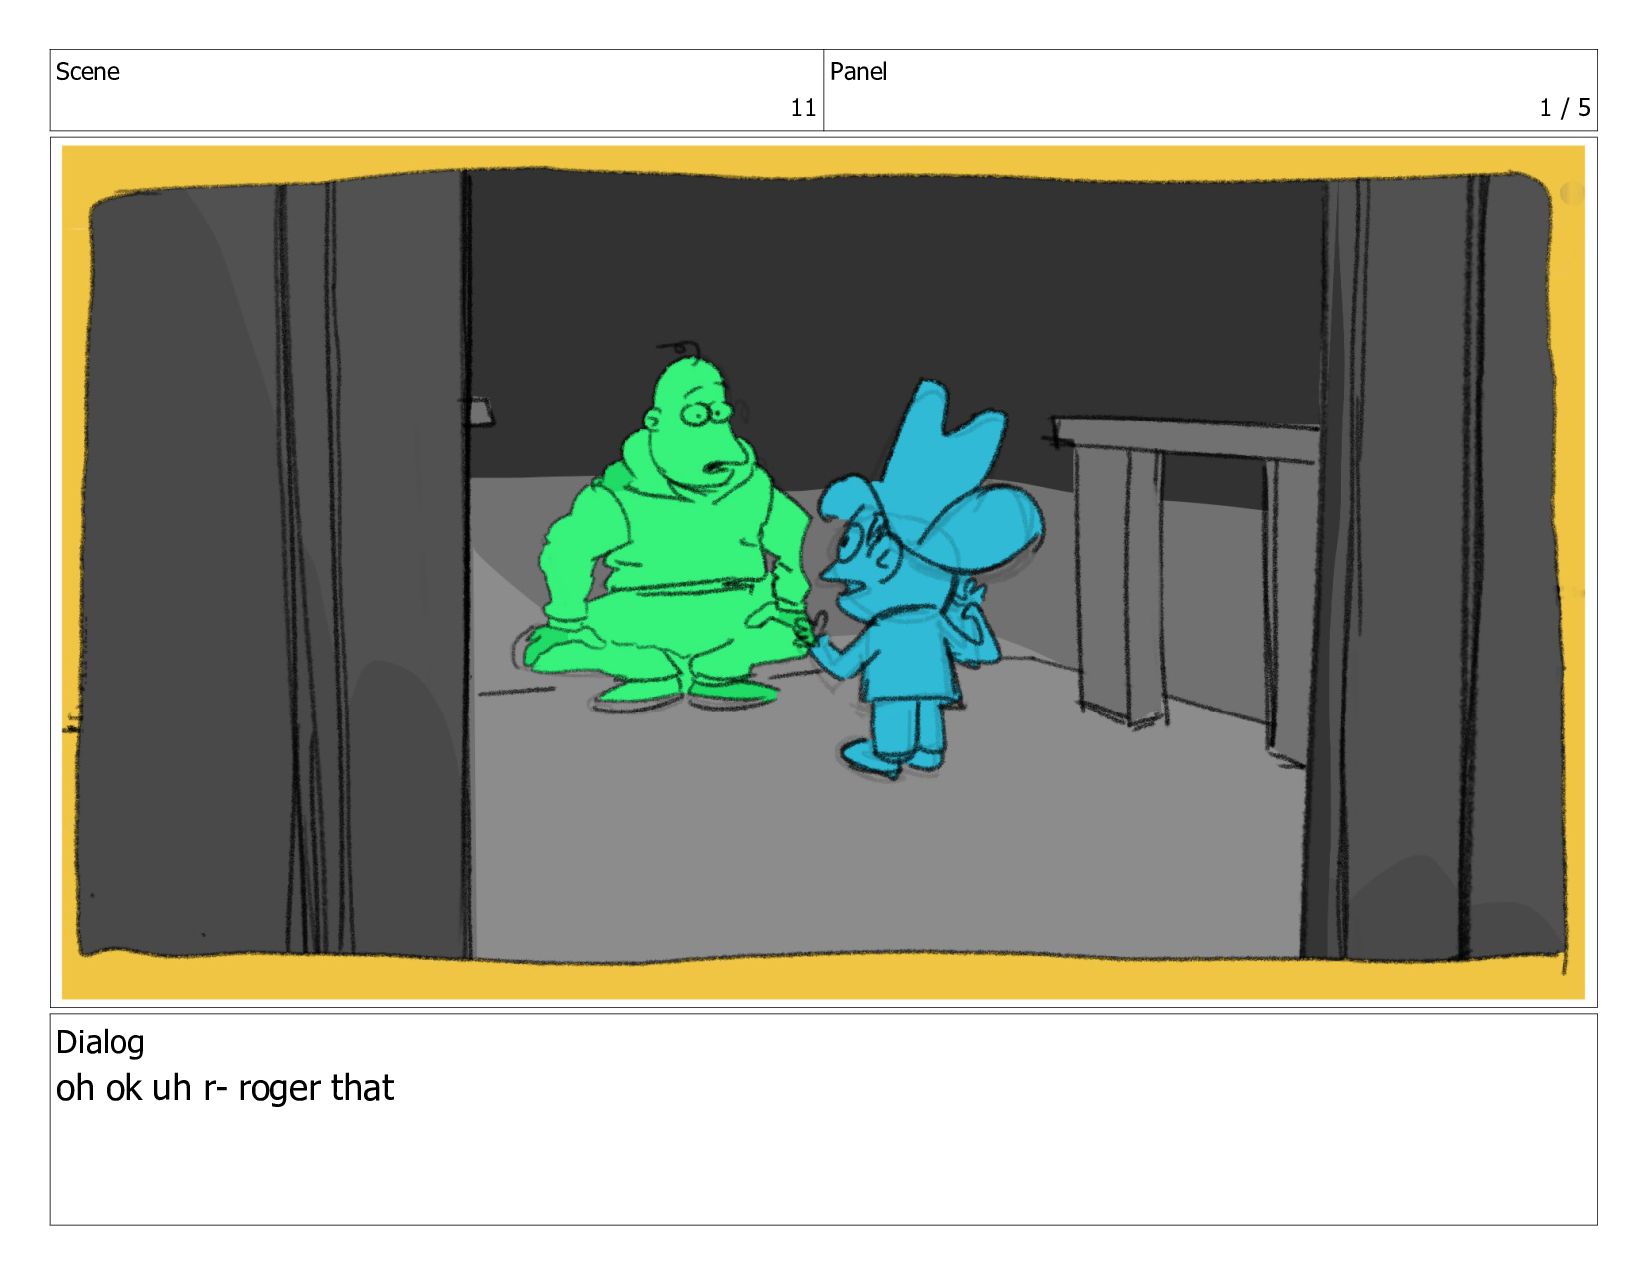The image size is (1650, 1275).
Task: Click the 'Dialog' heading
Action: [100, 1042]
